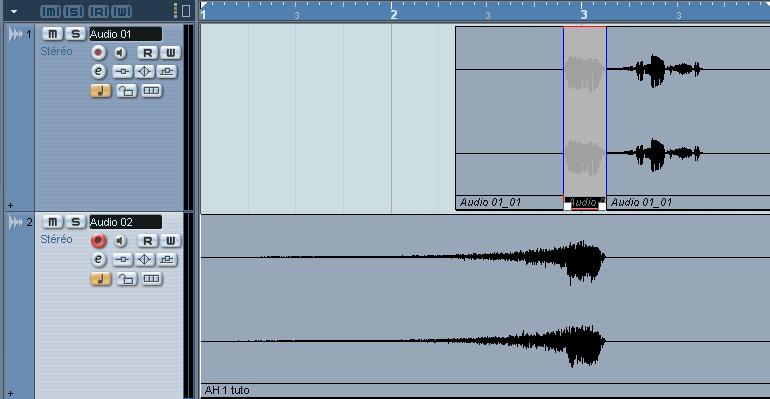Solo the Audio 01 track
The width and height of the screenshot is (770, 399).
pyautogui.click(x=75, y=34)
